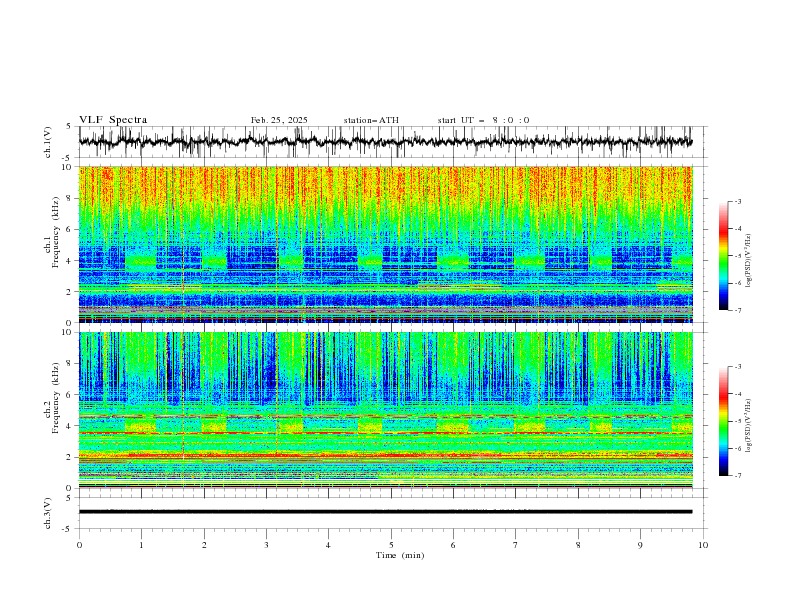792x612 pixels.
Task: Click the ch.1 voltage waveform trace
Action: (385, 141)
